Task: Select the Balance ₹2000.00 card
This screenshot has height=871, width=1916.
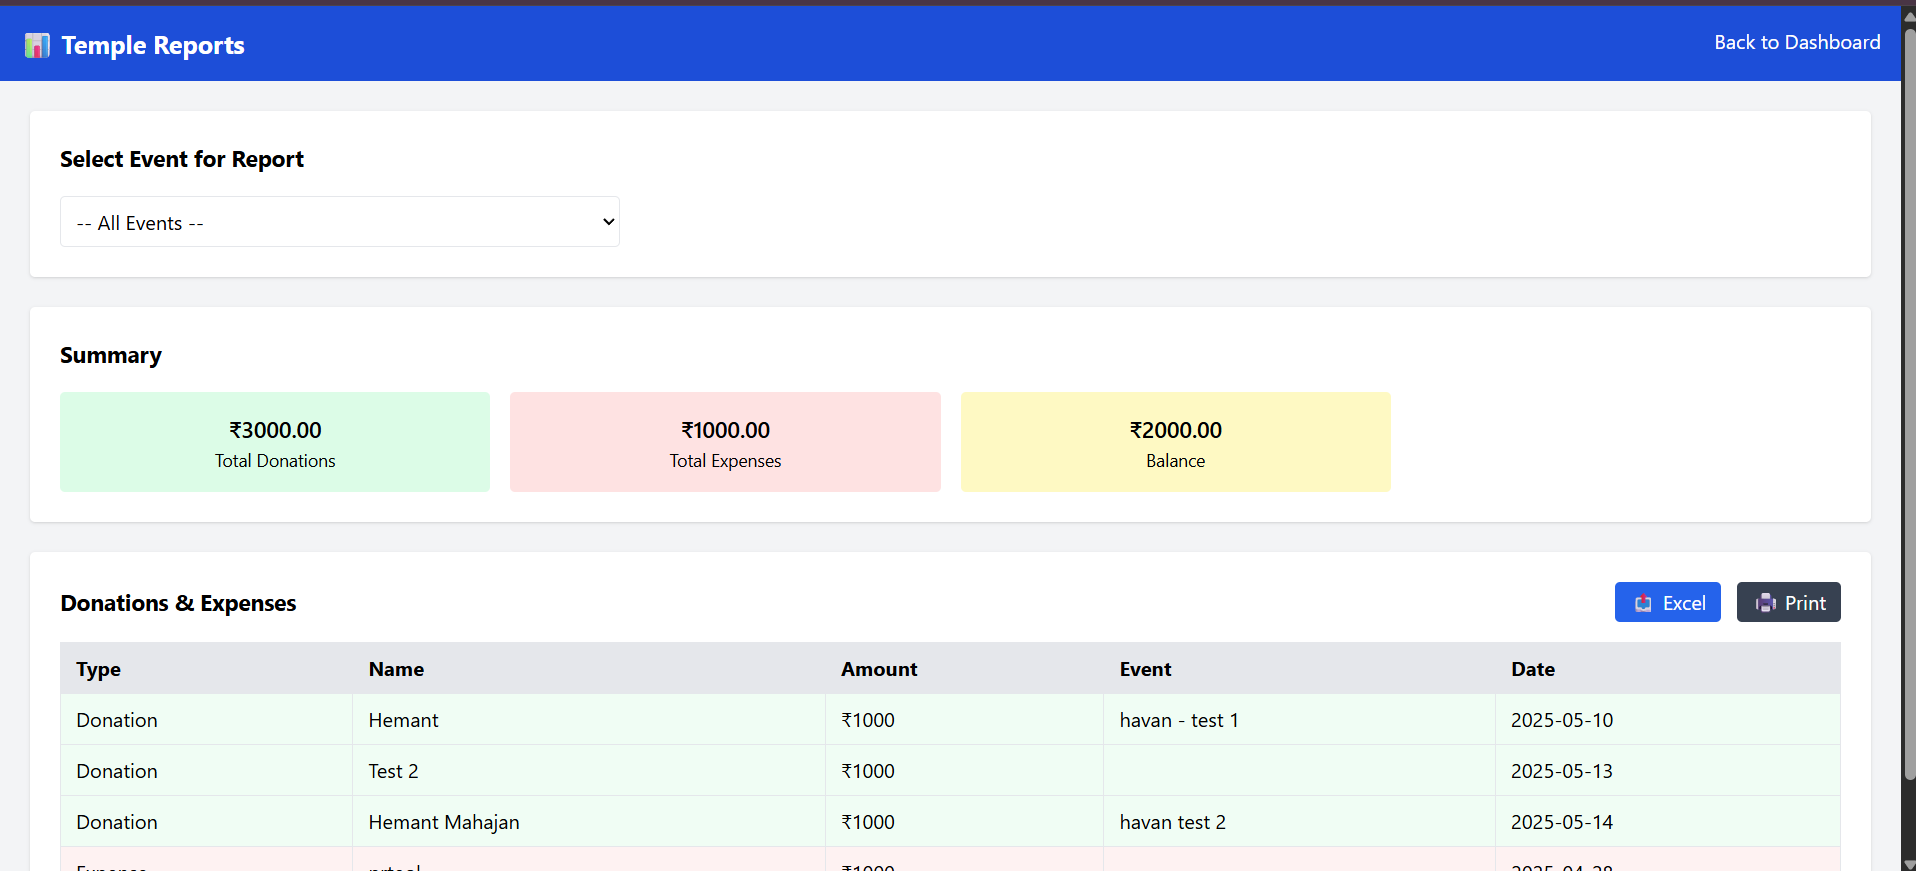Action: click(1176, 442)
